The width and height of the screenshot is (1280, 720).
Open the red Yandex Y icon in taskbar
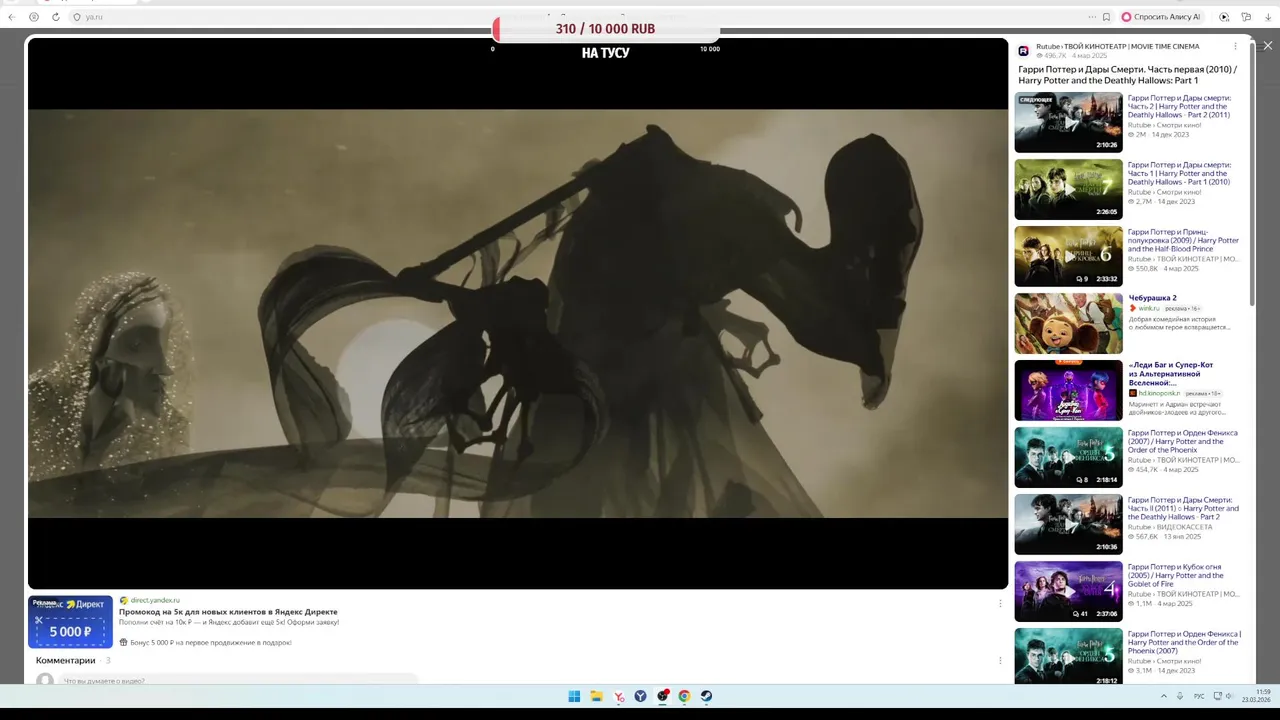[618, 696]
